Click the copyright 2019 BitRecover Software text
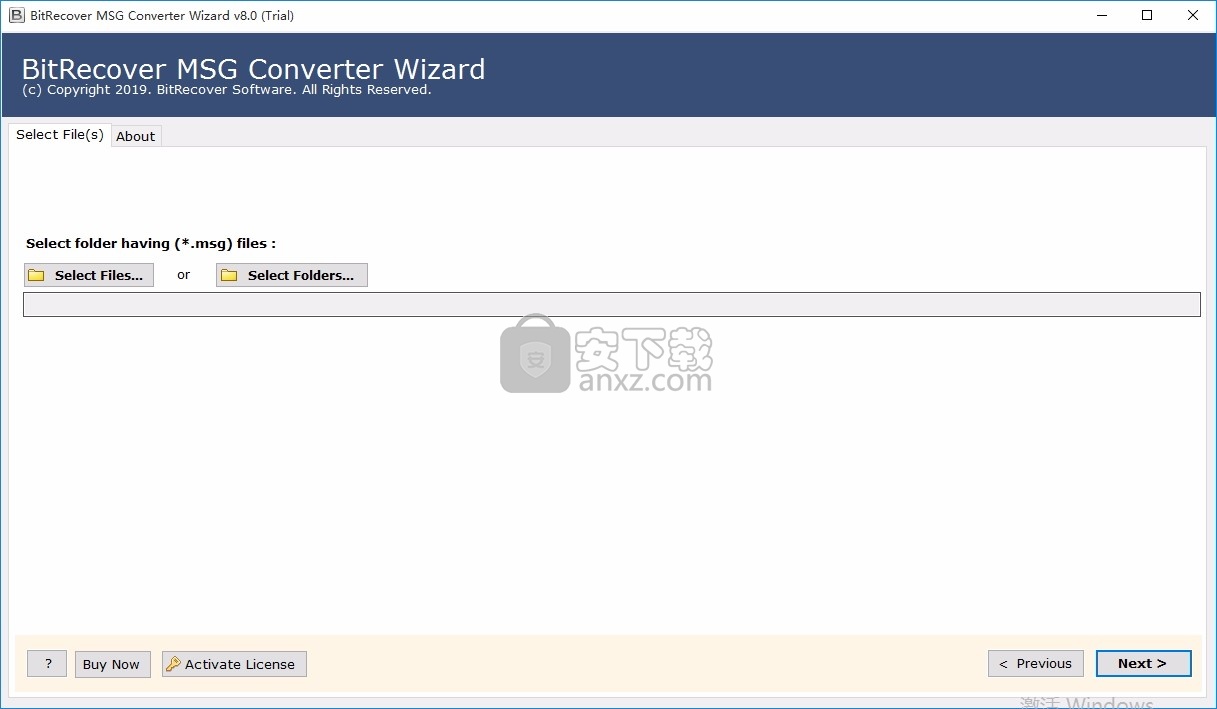 pos(227,90)
